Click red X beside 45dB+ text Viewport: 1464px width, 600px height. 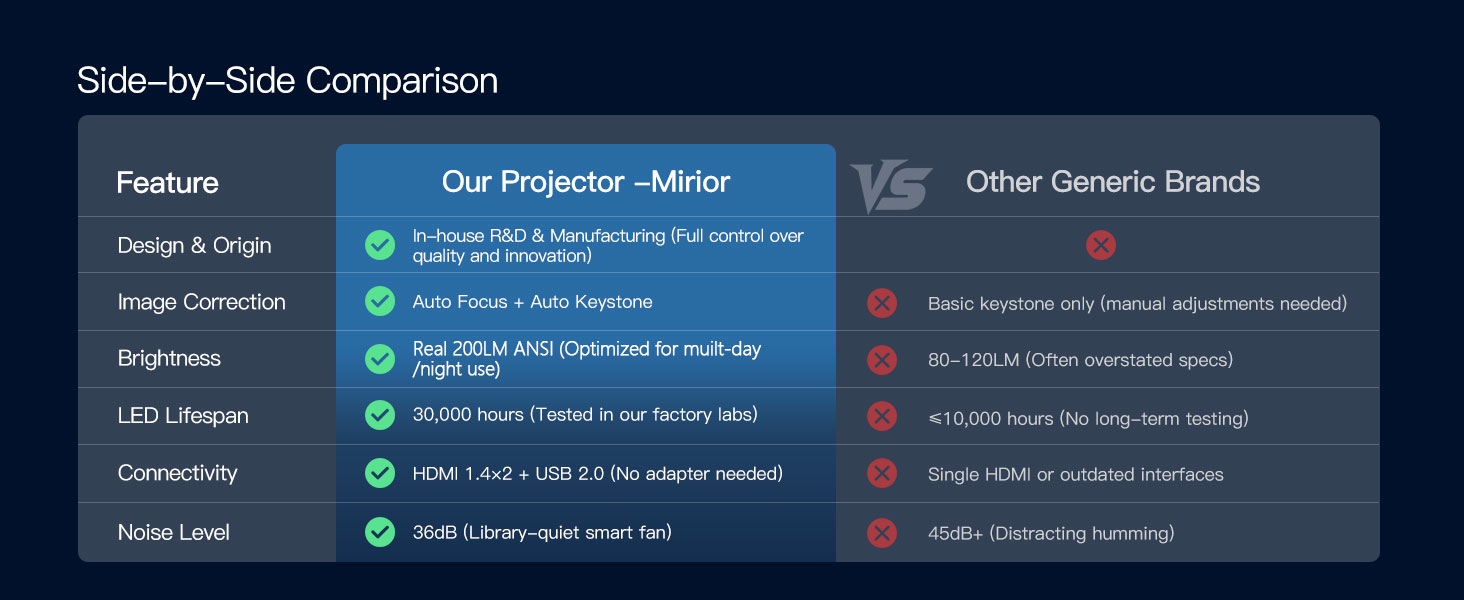[882, 533]
